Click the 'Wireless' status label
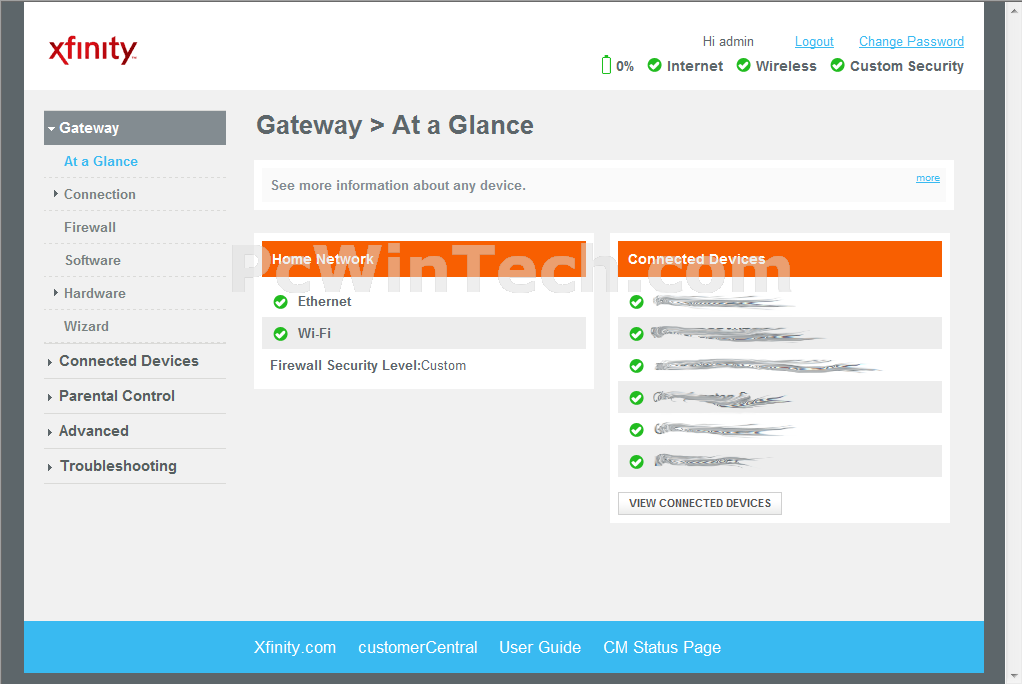This screenshot has width=1022, height=684. point(786,66)
